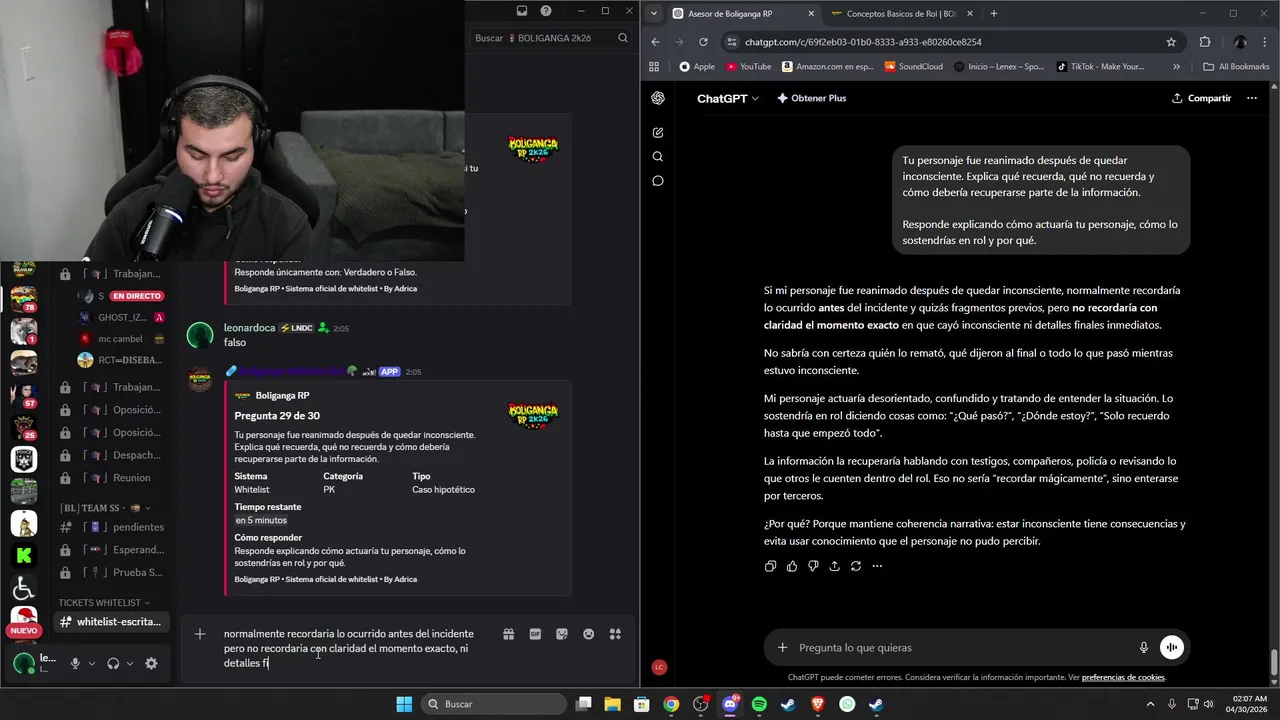Show hidden bookmarks overflow chevron
Viewport: 1280px width, 720px height.
click(x=1176, y=67)
